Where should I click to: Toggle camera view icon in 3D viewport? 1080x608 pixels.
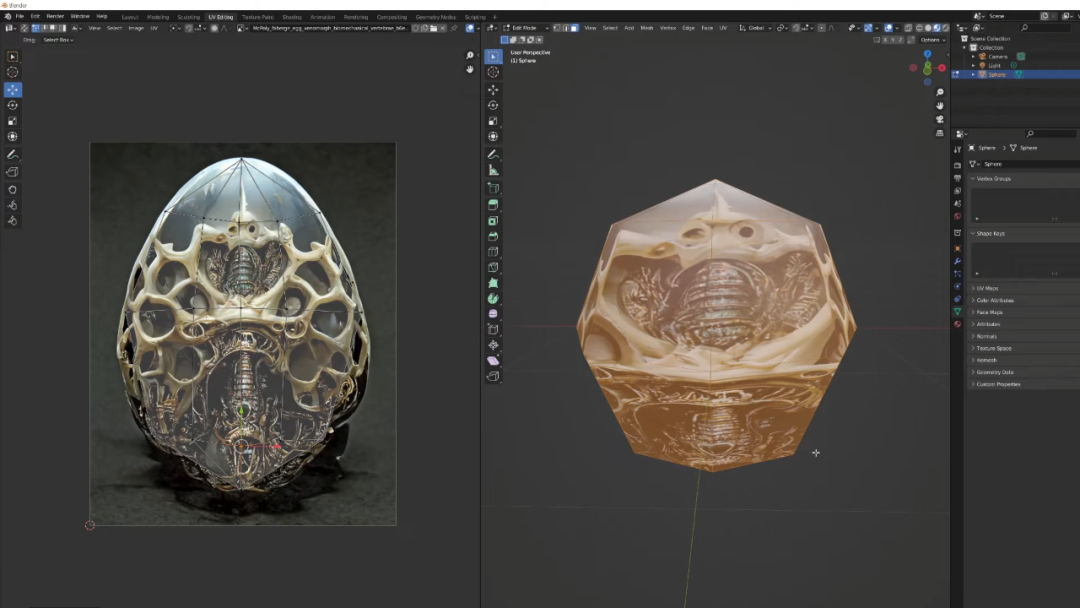[x=940, y=119]
